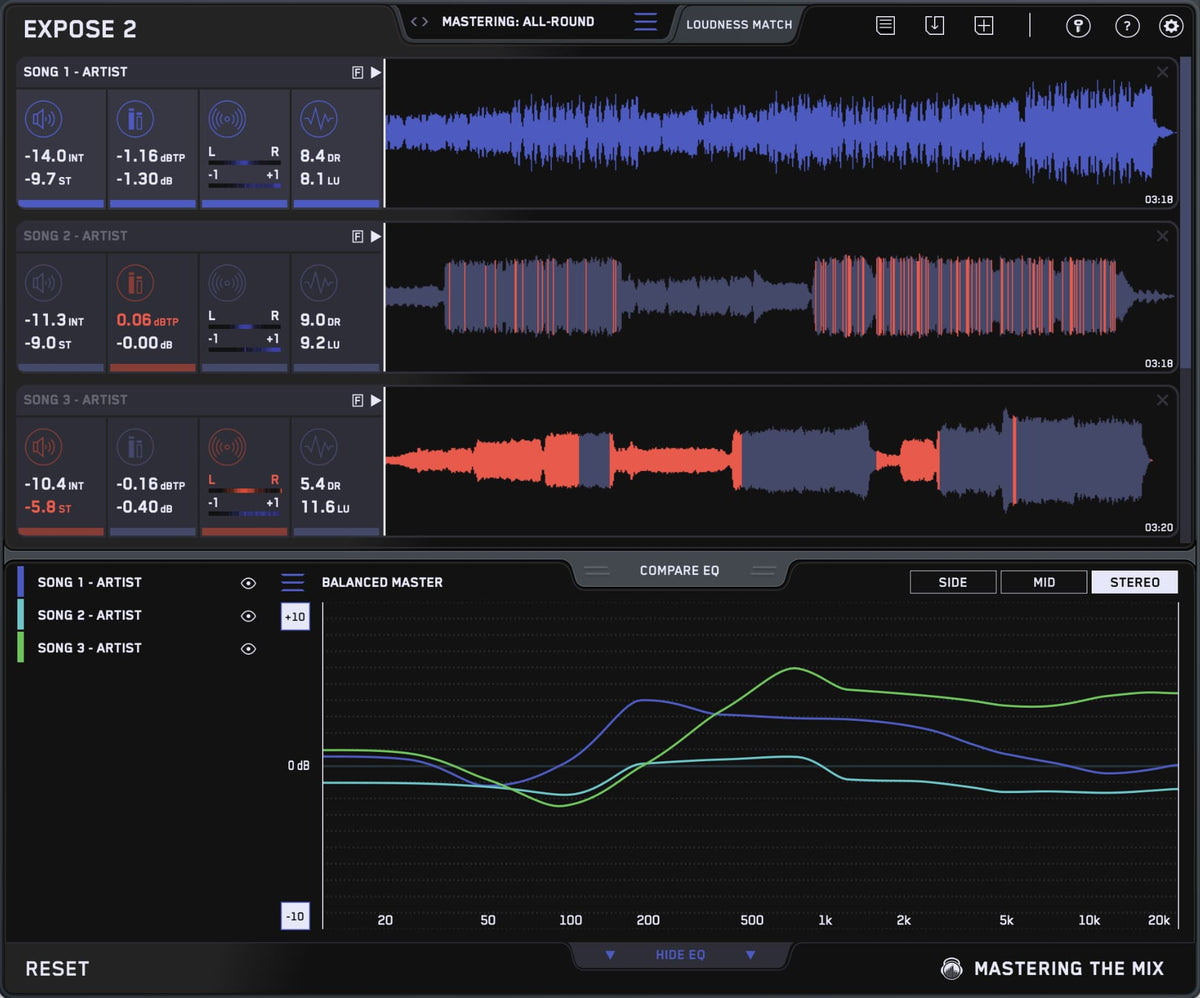This screenshot has height=998, width=1200.
Task: Click the dynamic range icon on Song 1
Action: [x=320, y=118]
